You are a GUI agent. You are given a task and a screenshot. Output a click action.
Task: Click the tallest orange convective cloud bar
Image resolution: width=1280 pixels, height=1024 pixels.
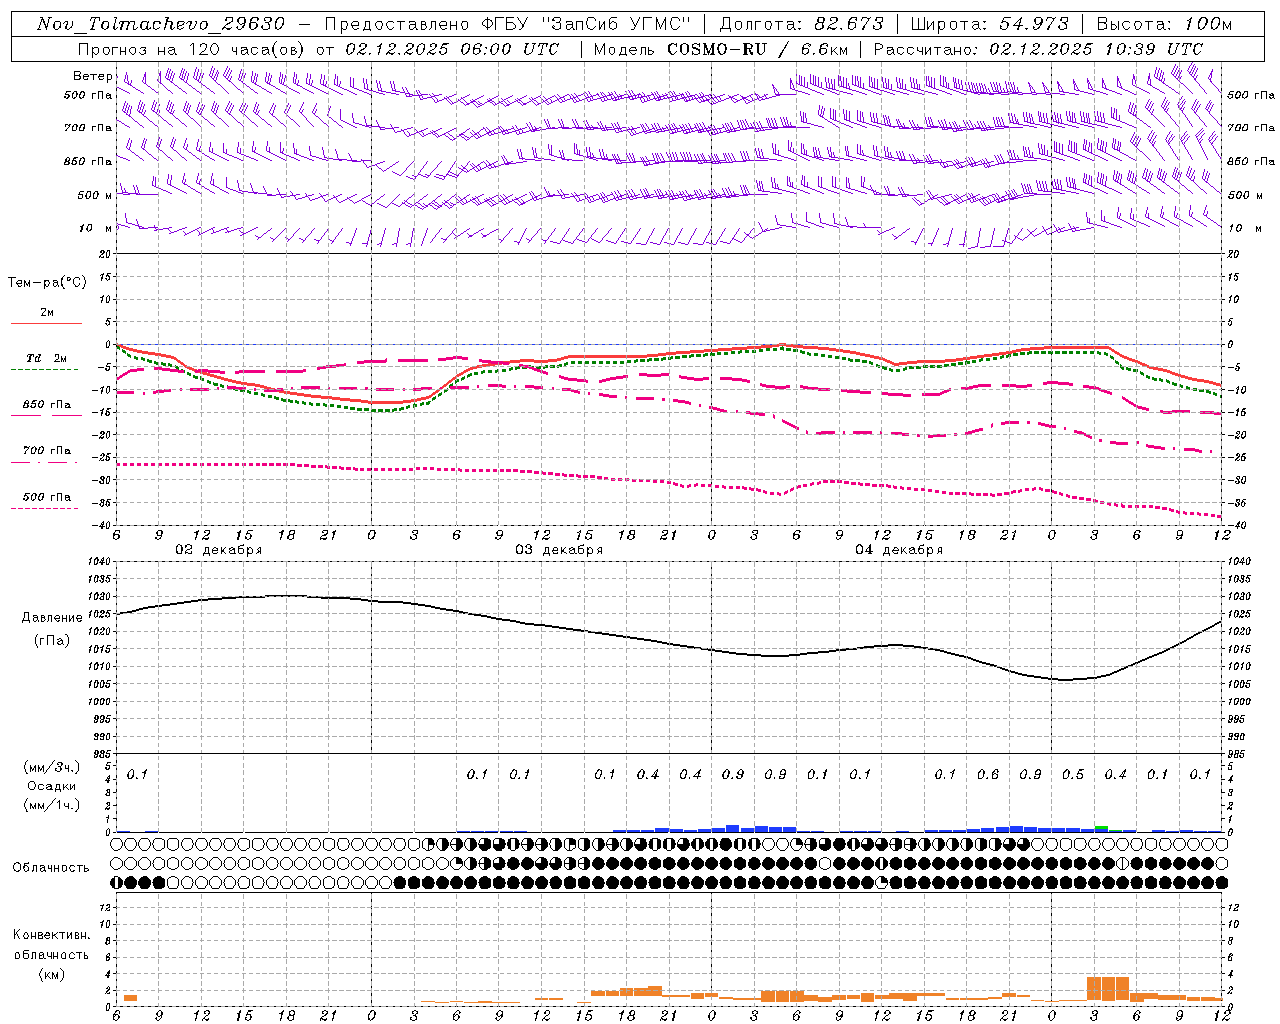point(1107,988)
